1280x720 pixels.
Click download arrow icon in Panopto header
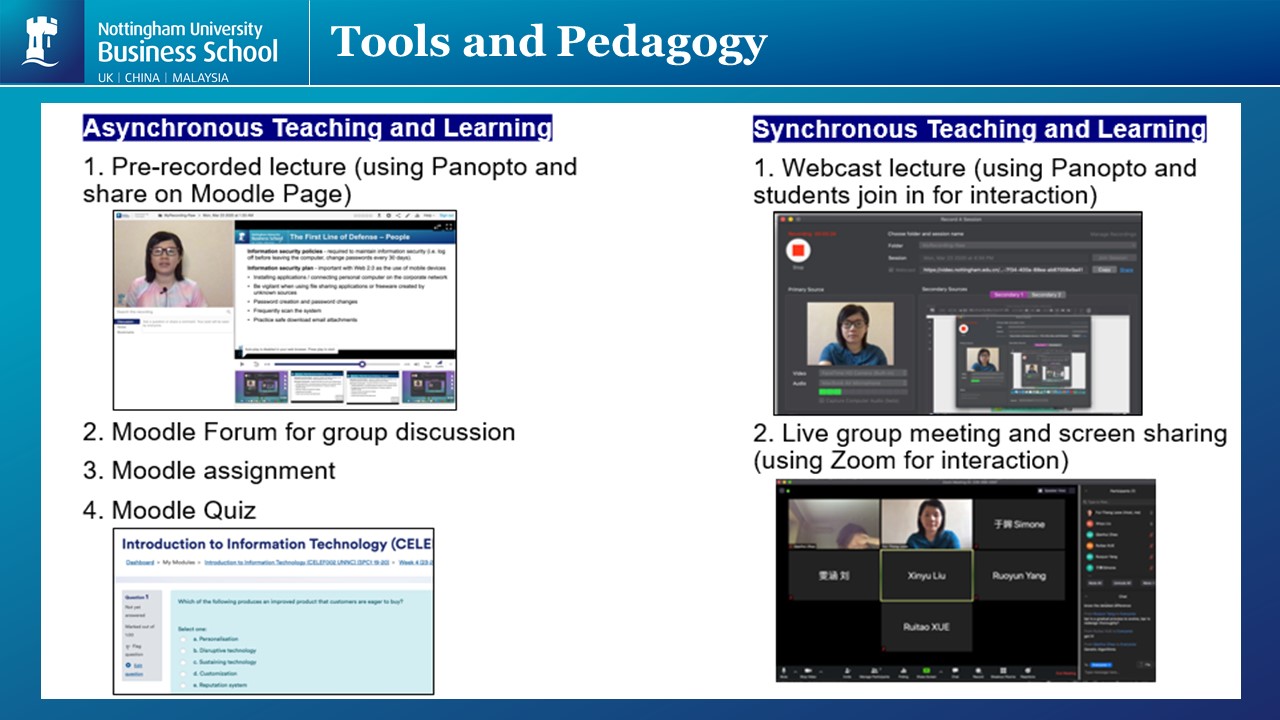[x=379, y=215]
